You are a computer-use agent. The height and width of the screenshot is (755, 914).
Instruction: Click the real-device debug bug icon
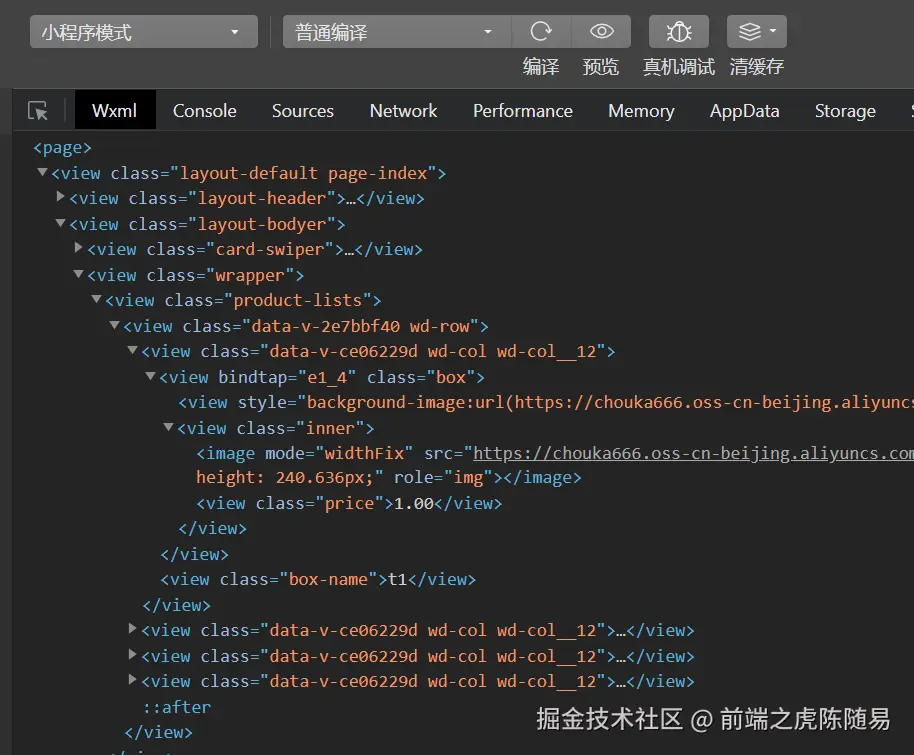pos(679,31)
